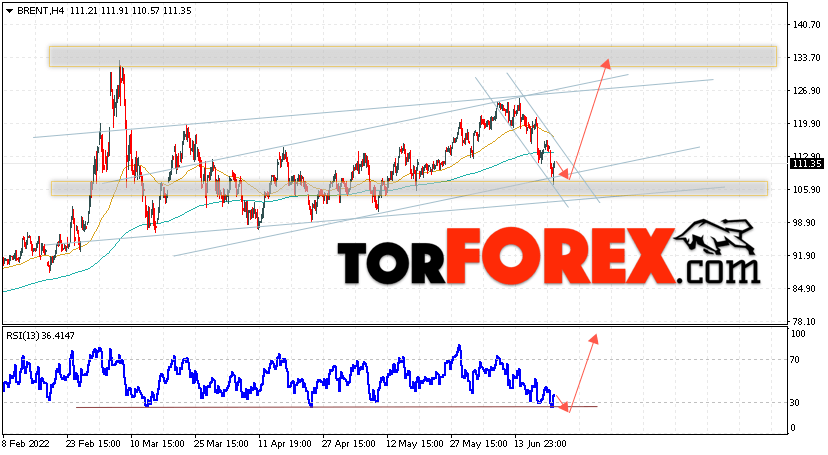Select the 105.90 price axis label
The width and height of the screenshot is (828, 455).
806,189
